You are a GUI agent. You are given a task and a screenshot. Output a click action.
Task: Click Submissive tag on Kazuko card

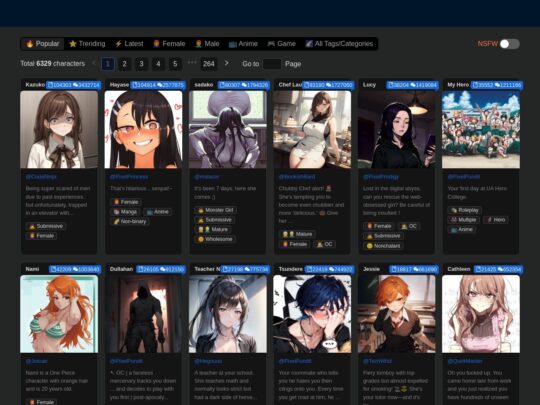click(46, 226)
